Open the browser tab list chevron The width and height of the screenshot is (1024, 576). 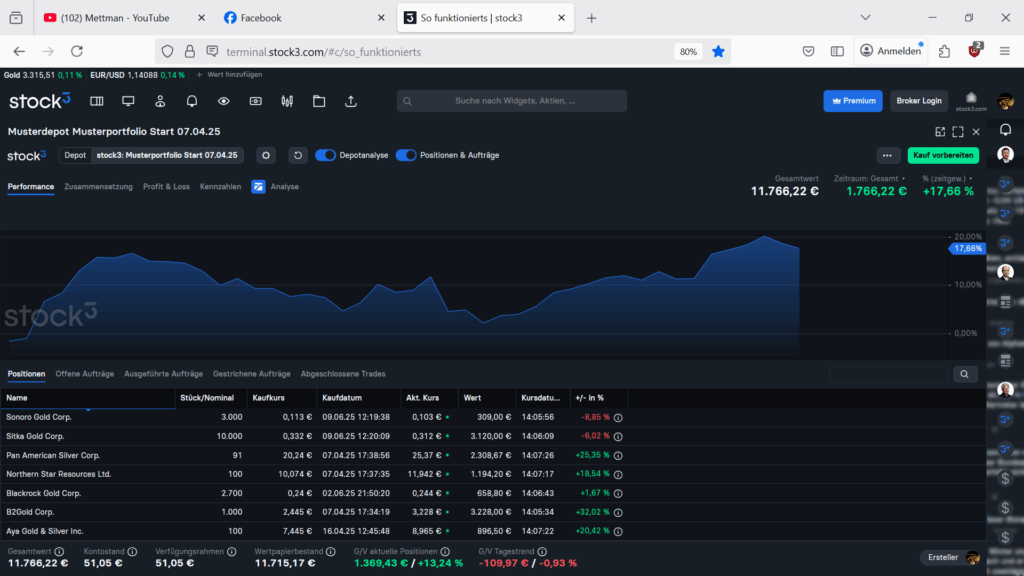(865, 18)
